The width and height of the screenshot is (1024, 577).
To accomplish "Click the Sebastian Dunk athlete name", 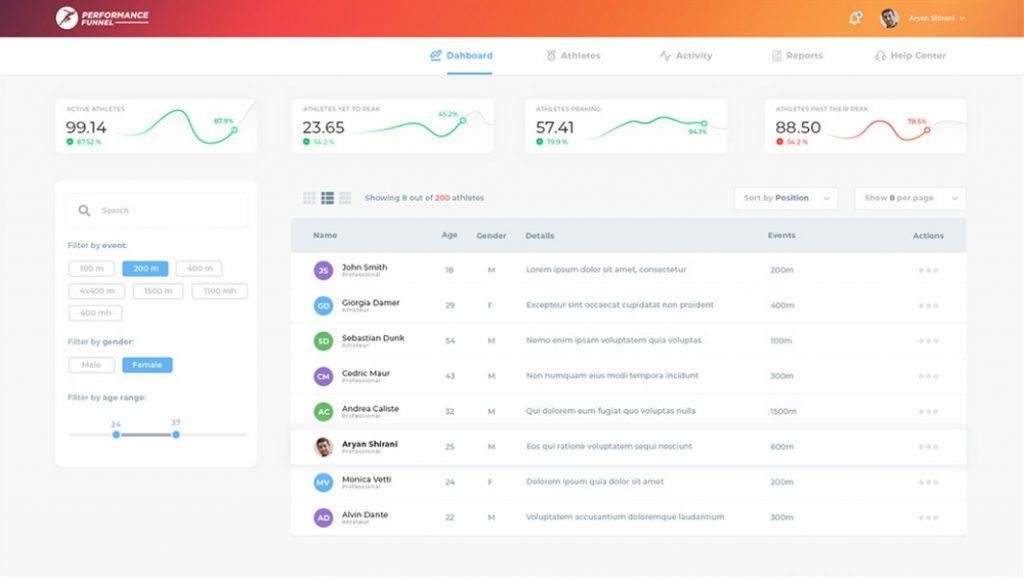I will click(373, 338).
